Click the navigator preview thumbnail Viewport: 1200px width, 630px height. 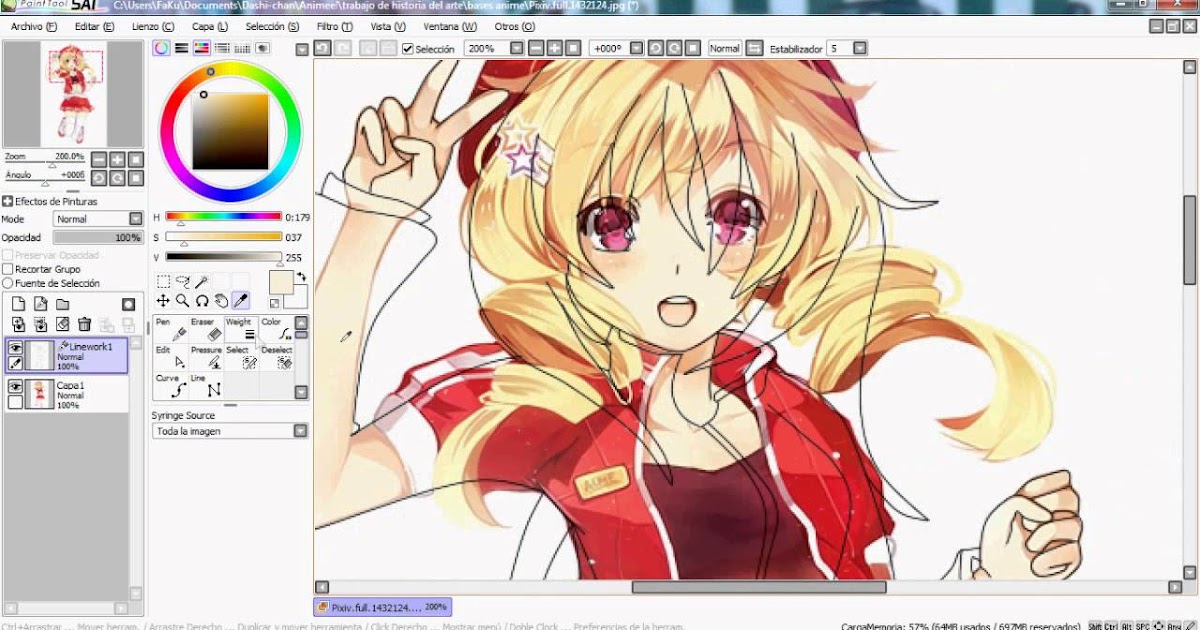73,95
